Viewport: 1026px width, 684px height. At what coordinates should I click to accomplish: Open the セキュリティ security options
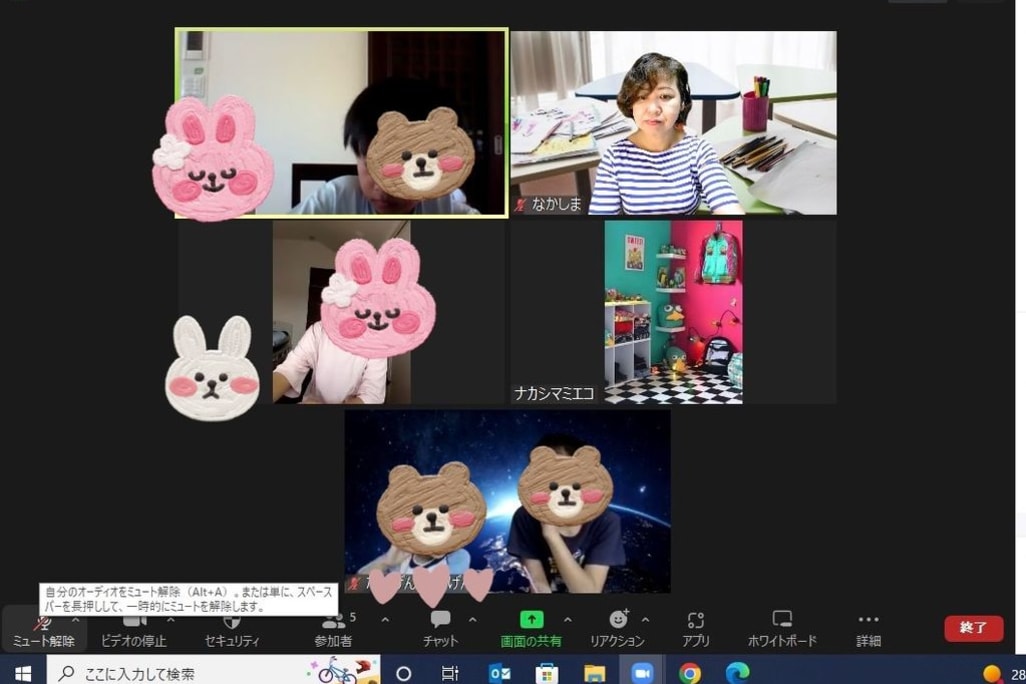[x=232, y=630]
